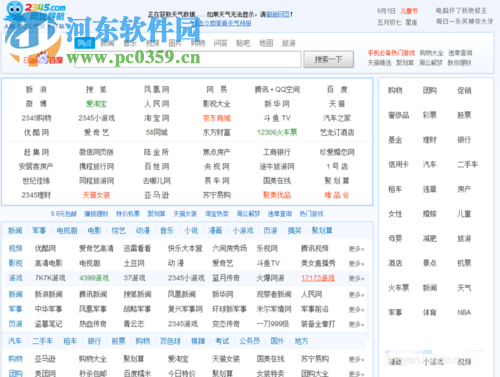Image resolution: width=500 pixels, height=377 pixels.
Task: Expand 更多 in the 游戏 row
Action: (x=356, y=278)
